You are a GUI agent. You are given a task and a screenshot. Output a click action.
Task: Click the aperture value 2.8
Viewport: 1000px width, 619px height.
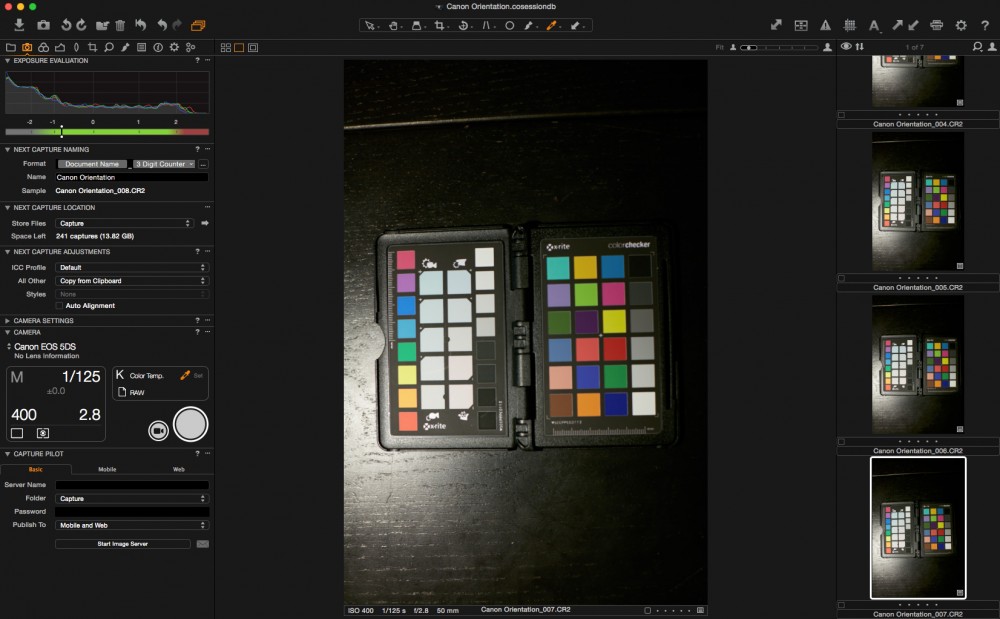[90, 415]
